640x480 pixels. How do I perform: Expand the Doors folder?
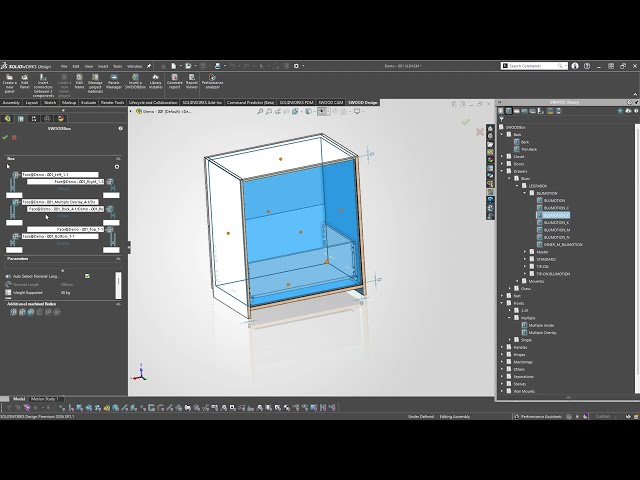[502, 164]
